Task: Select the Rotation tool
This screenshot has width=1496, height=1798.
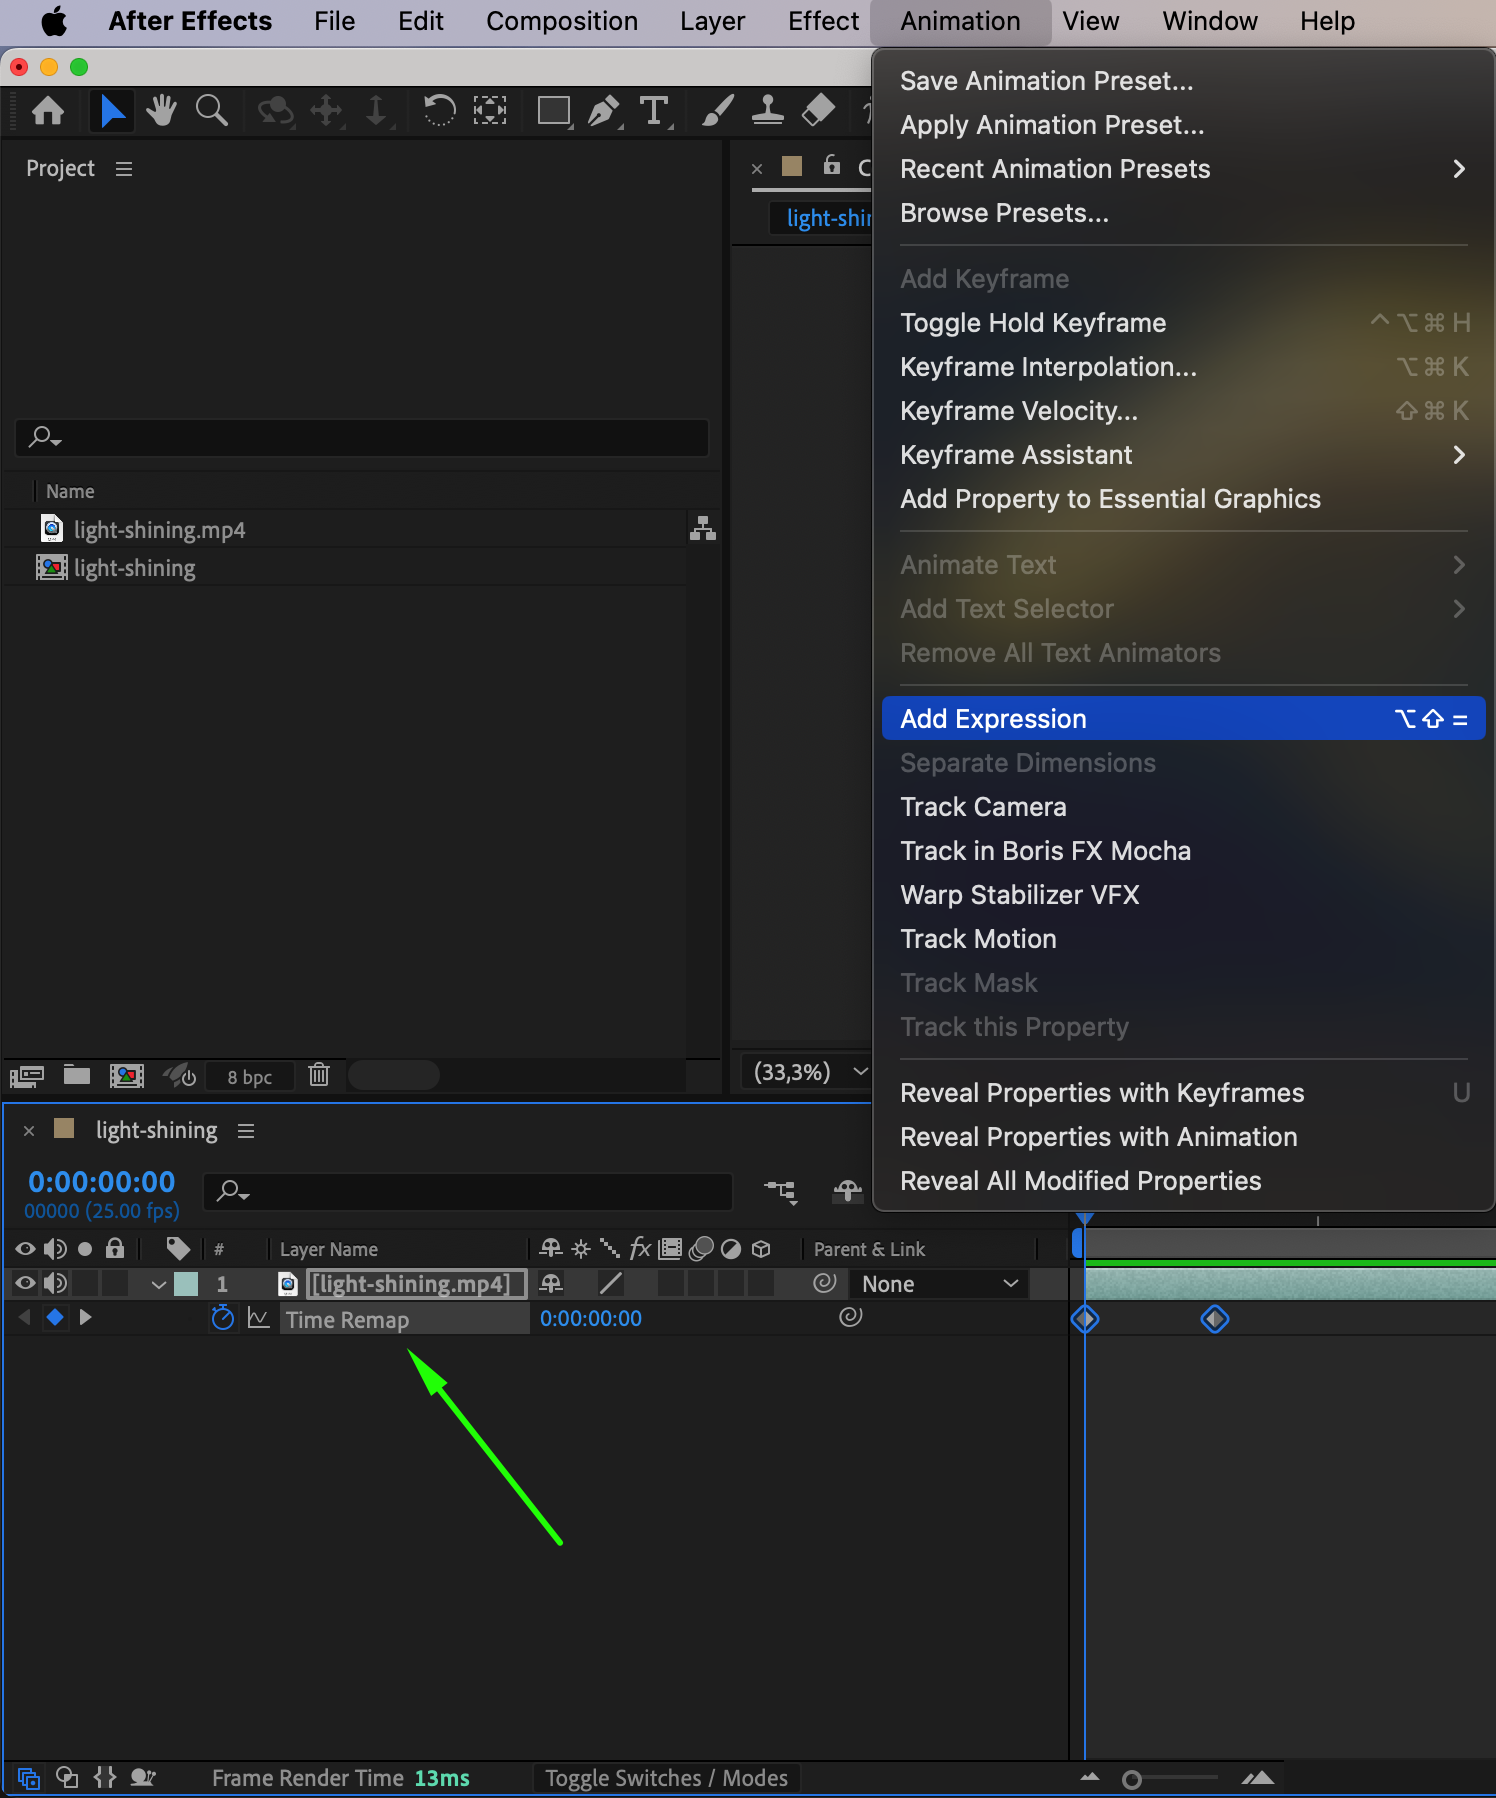Action: click(439, 110)
